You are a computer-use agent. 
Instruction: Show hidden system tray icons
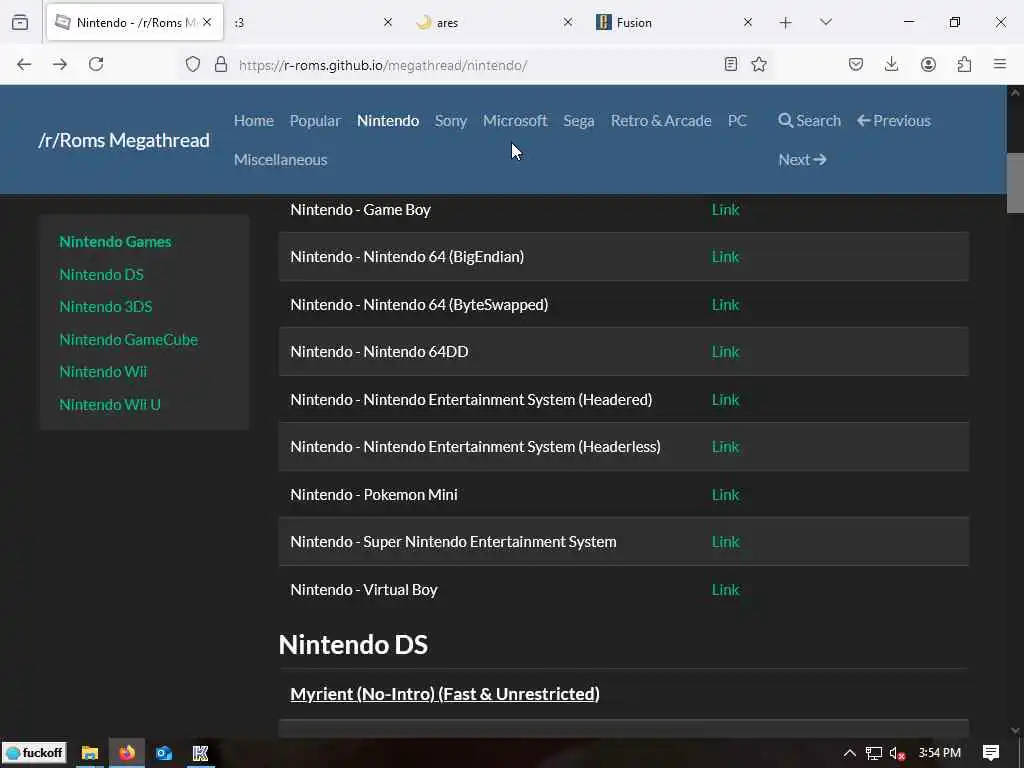849,753
